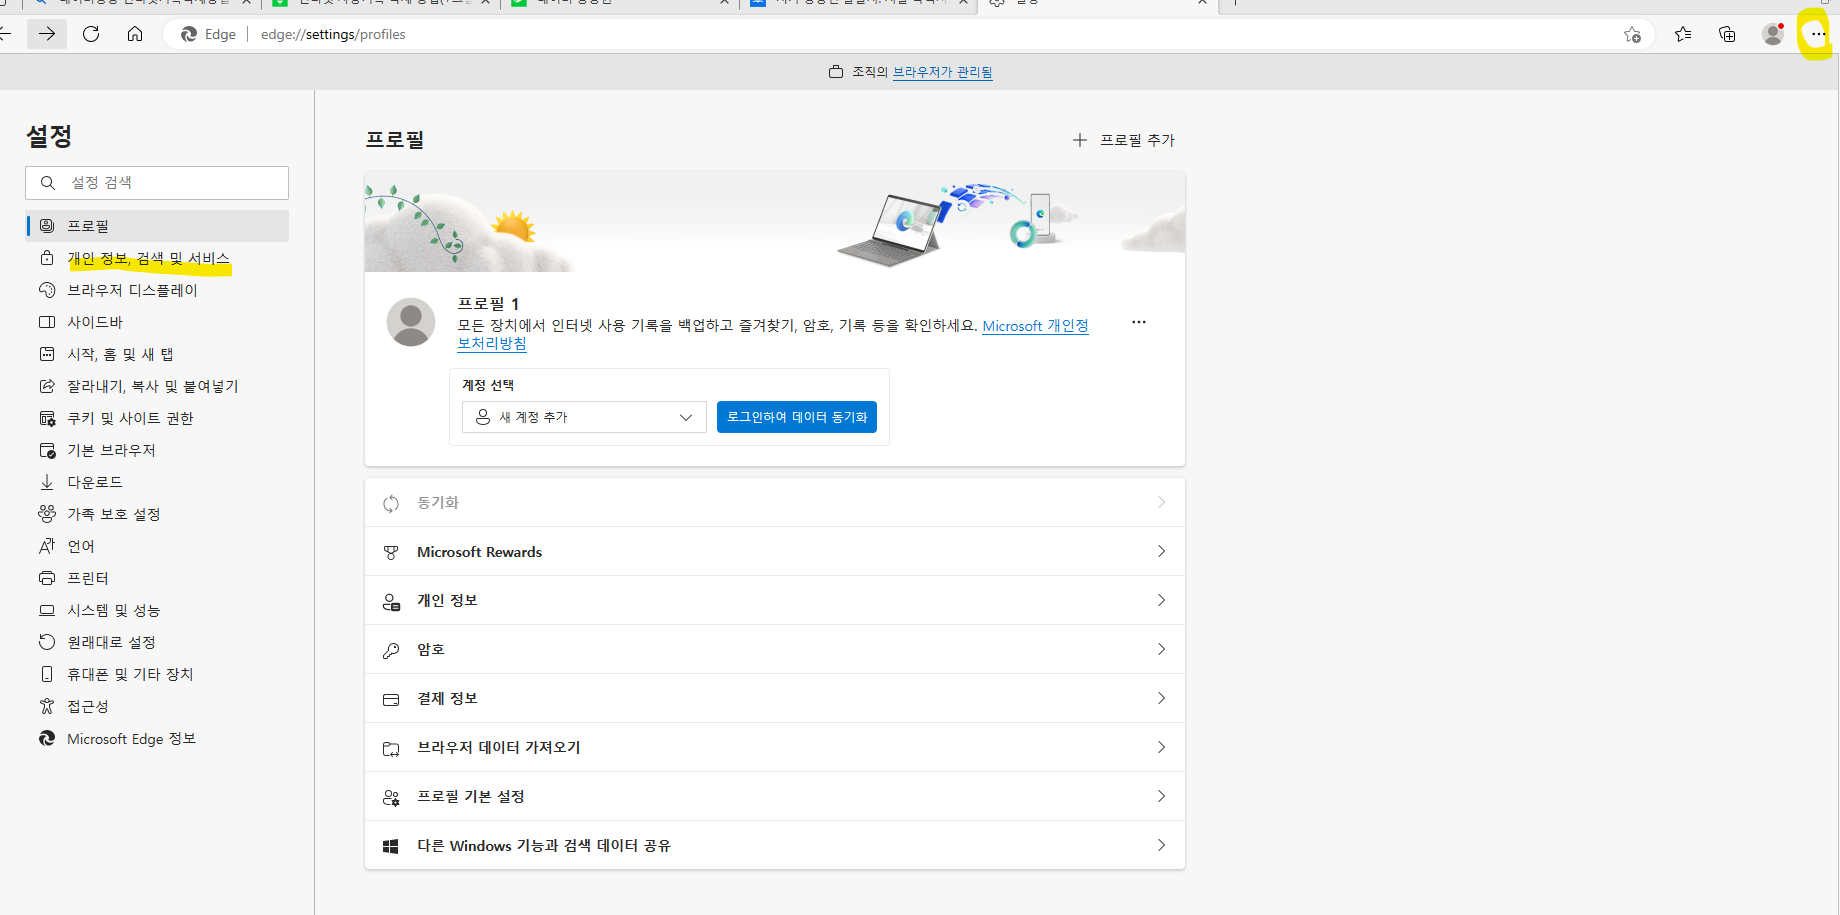Open 시스템 및 성능 settings

[x=158, y=610]
